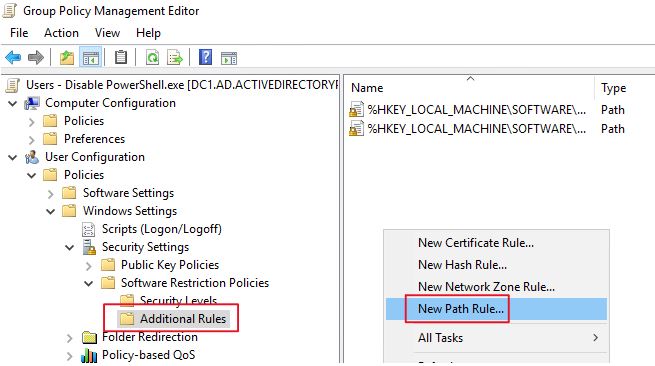Open the All Tasks submenu

coord(496,338)
